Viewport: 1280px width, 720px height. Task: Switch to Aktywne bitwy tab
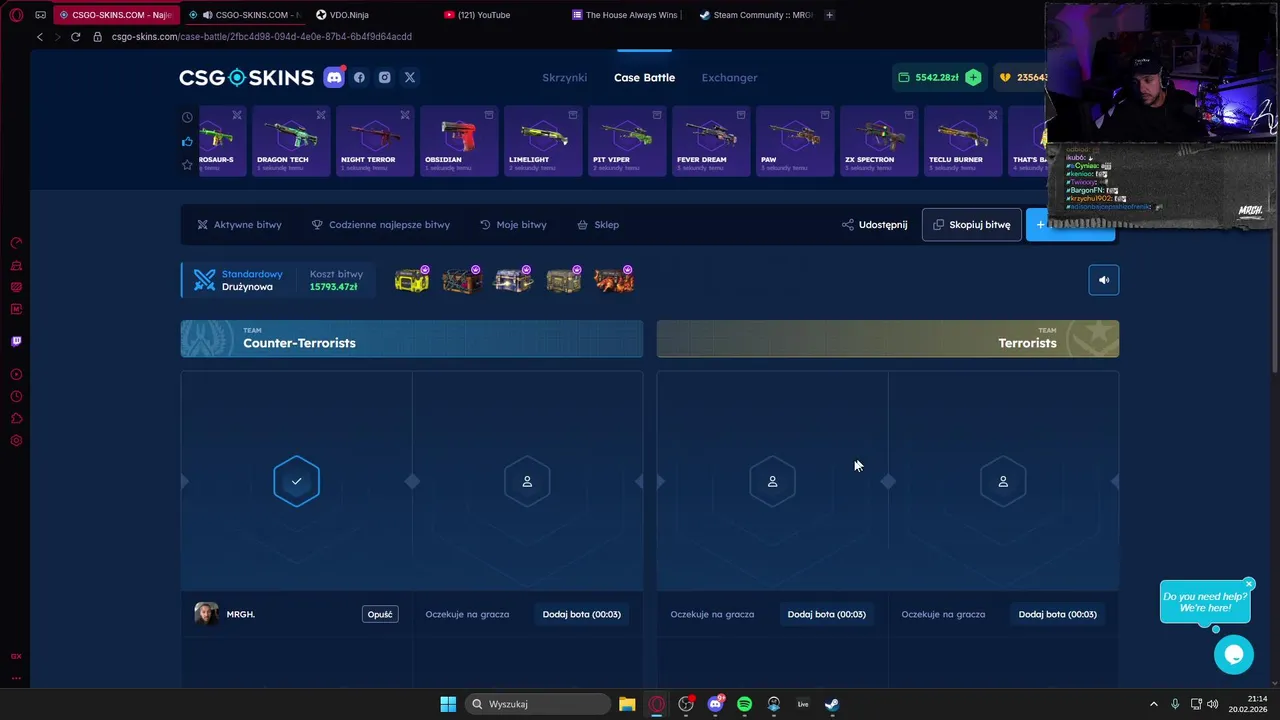pos(239,225)
